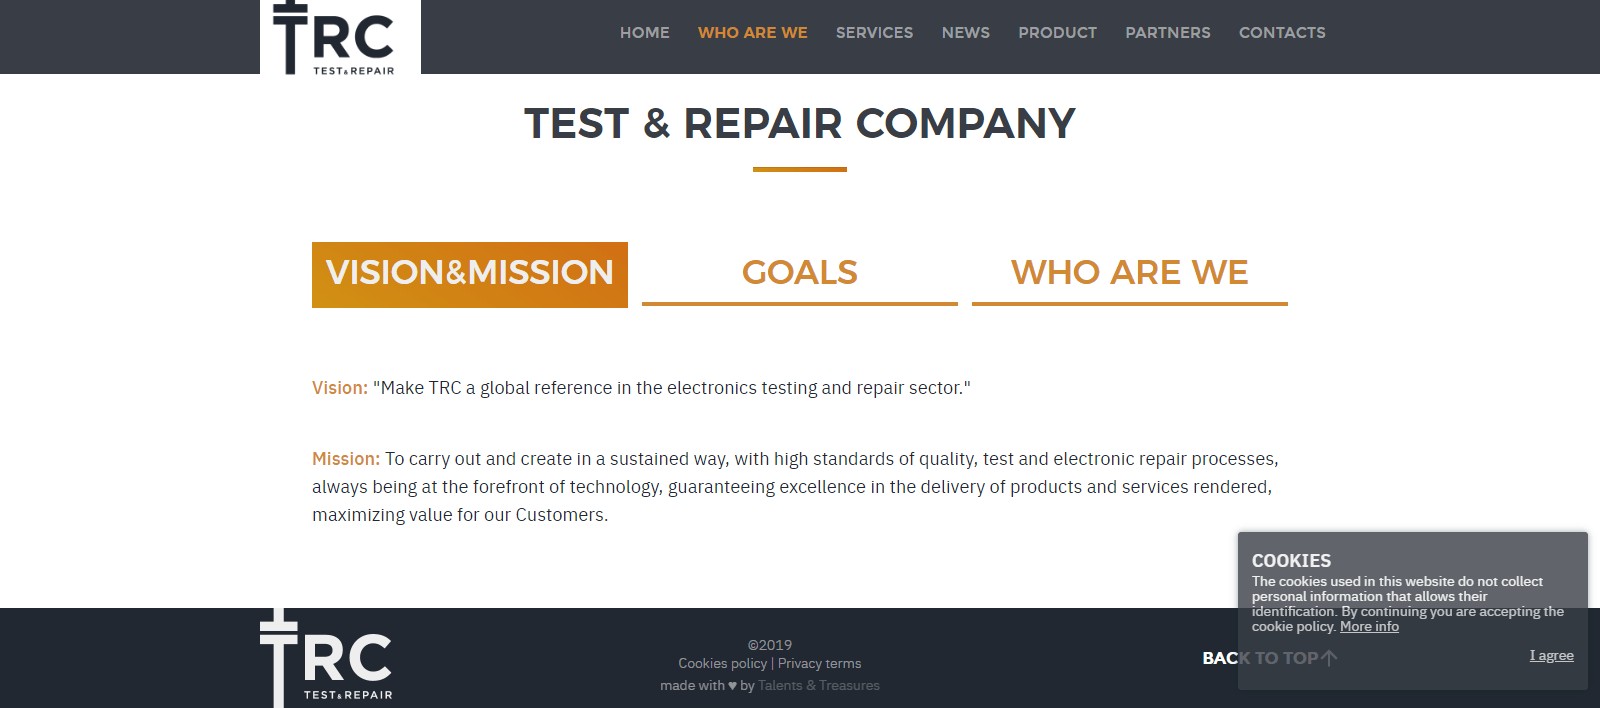
Task: Click the upward arrow icon beside Back to Top
Action: pyautogui.click(x=1329, y=658)
